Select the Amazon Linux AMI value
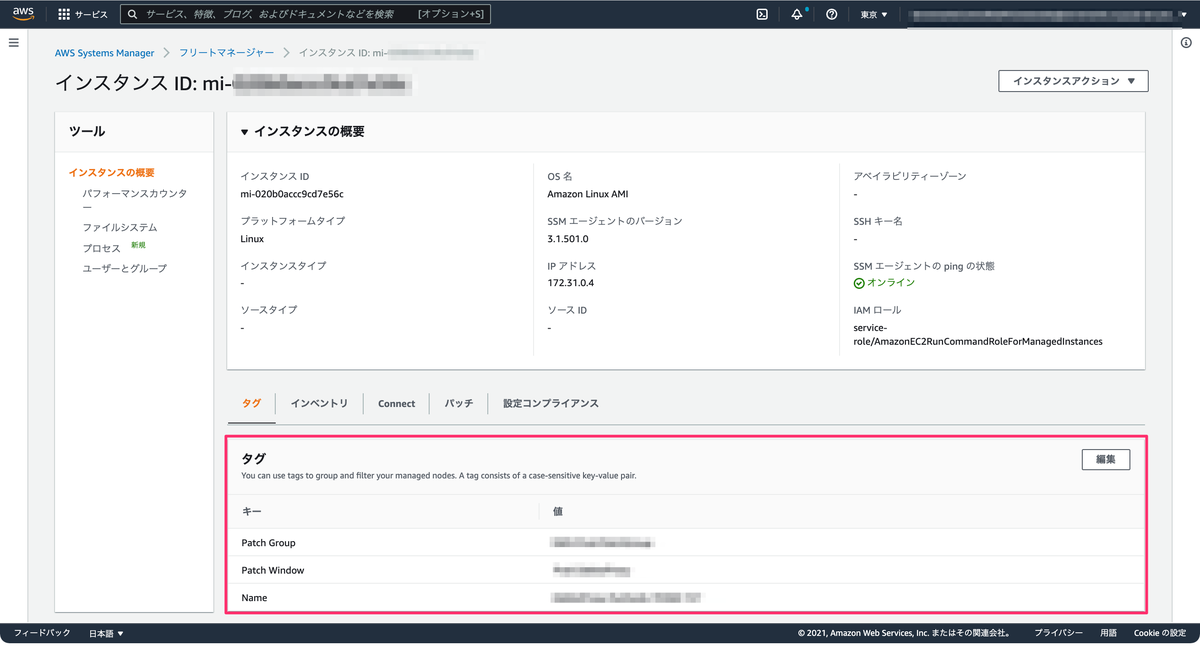Screen dimensions: 1200x662 [x=588, y=194]
